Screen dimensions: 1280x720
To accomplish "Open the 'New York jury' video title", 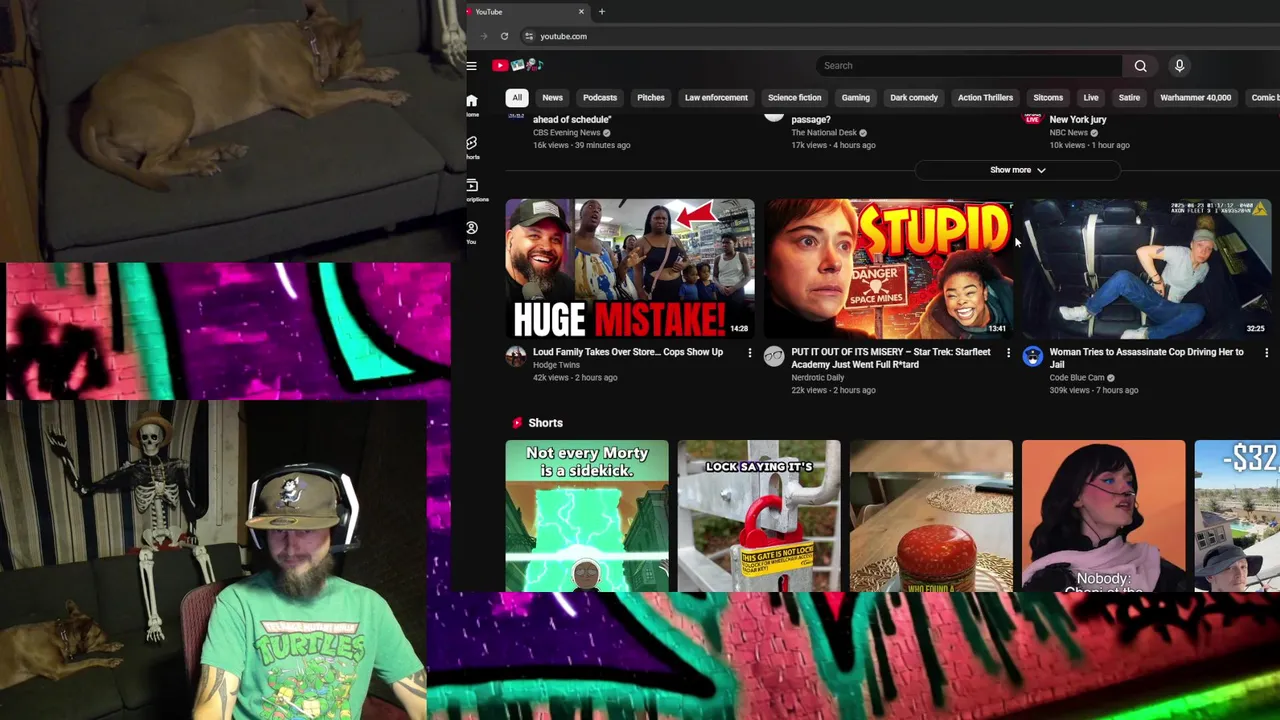I will (x=1078, y=120).
